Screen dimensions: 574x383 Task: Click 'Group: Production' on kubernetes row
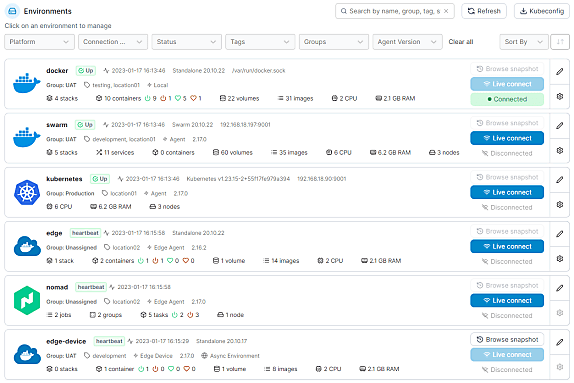[x=70, y=193]
